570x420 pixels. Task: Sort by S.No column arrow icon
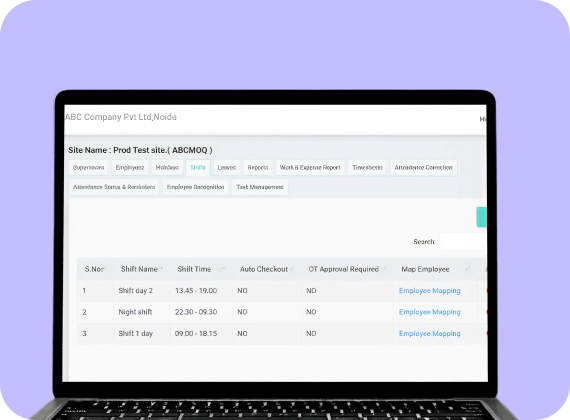105,268
